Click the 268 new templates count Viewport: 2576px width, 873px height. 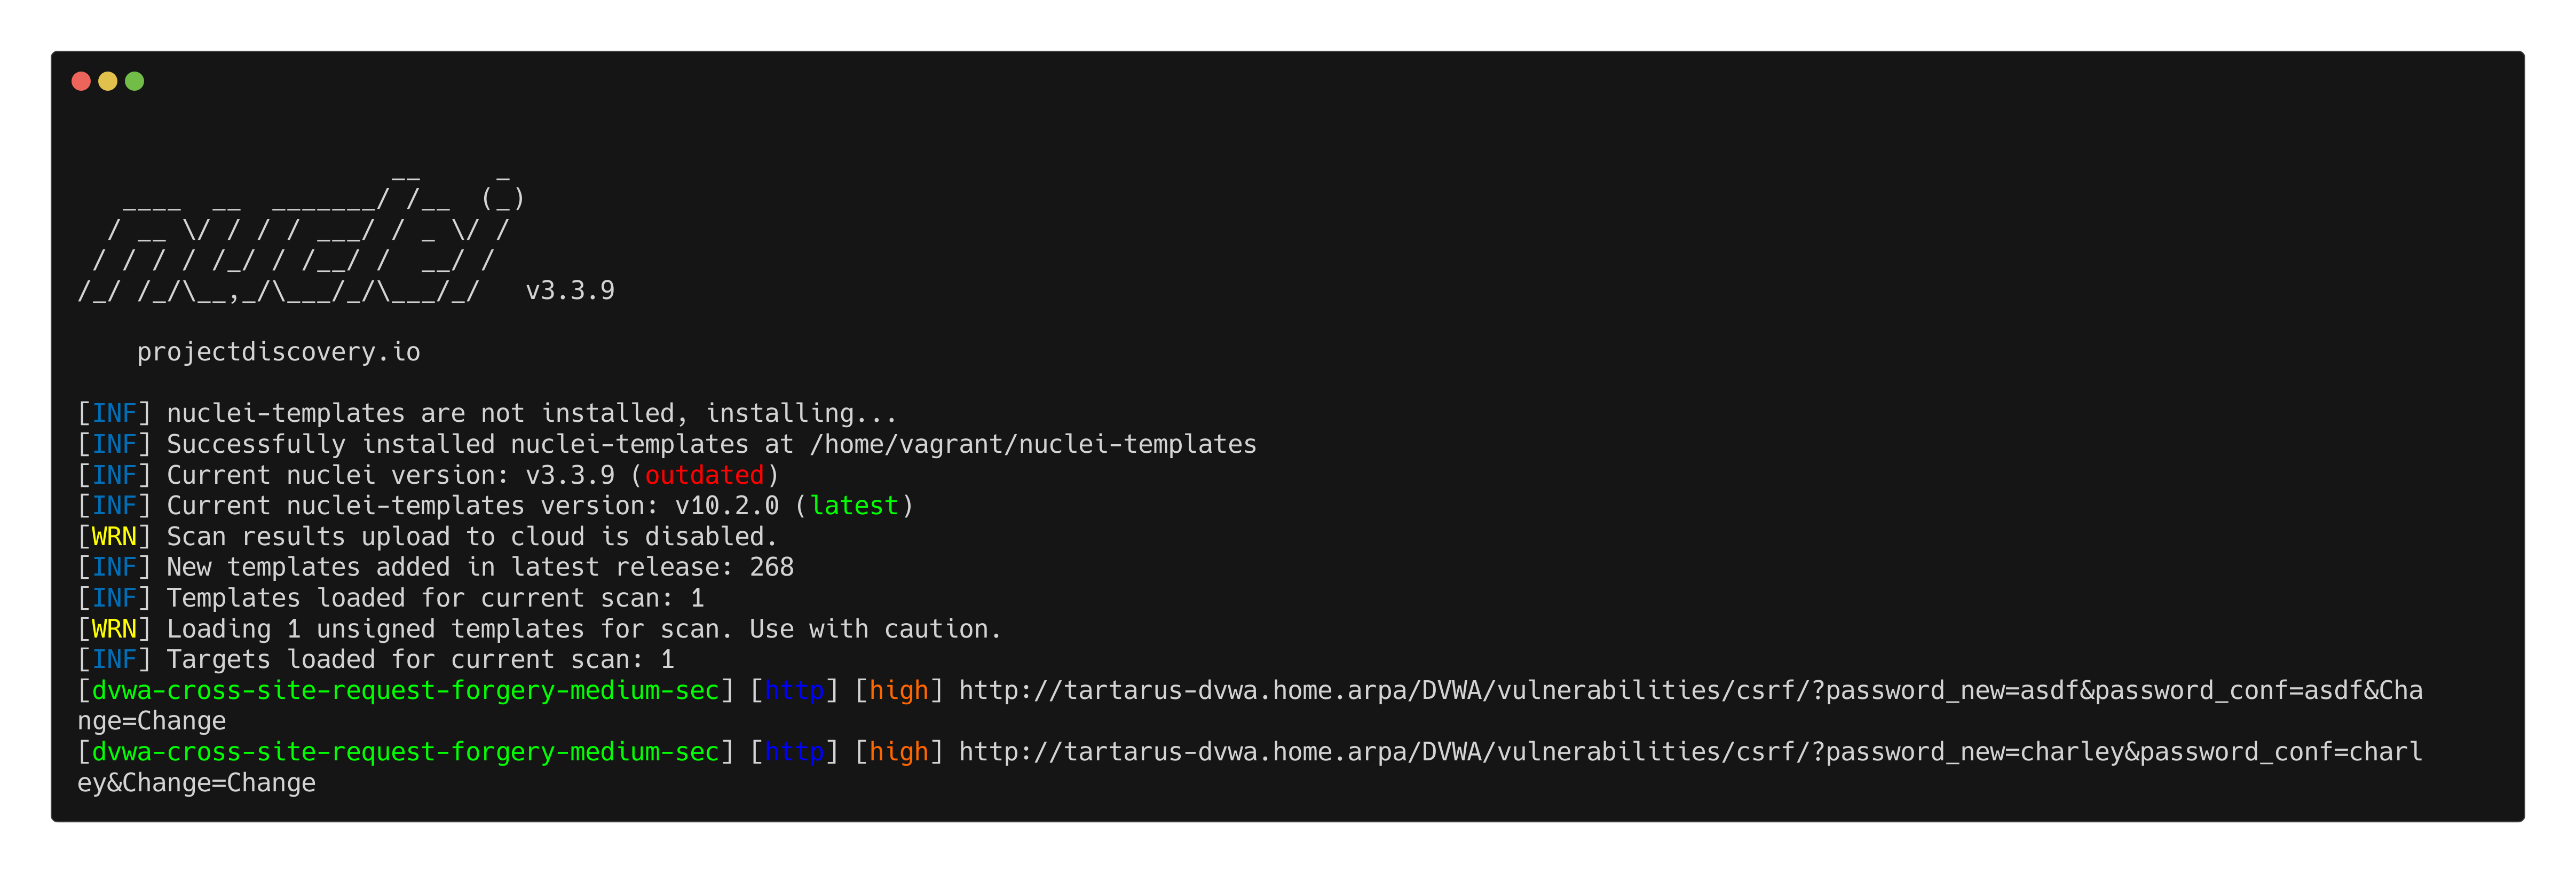[771, 568]
